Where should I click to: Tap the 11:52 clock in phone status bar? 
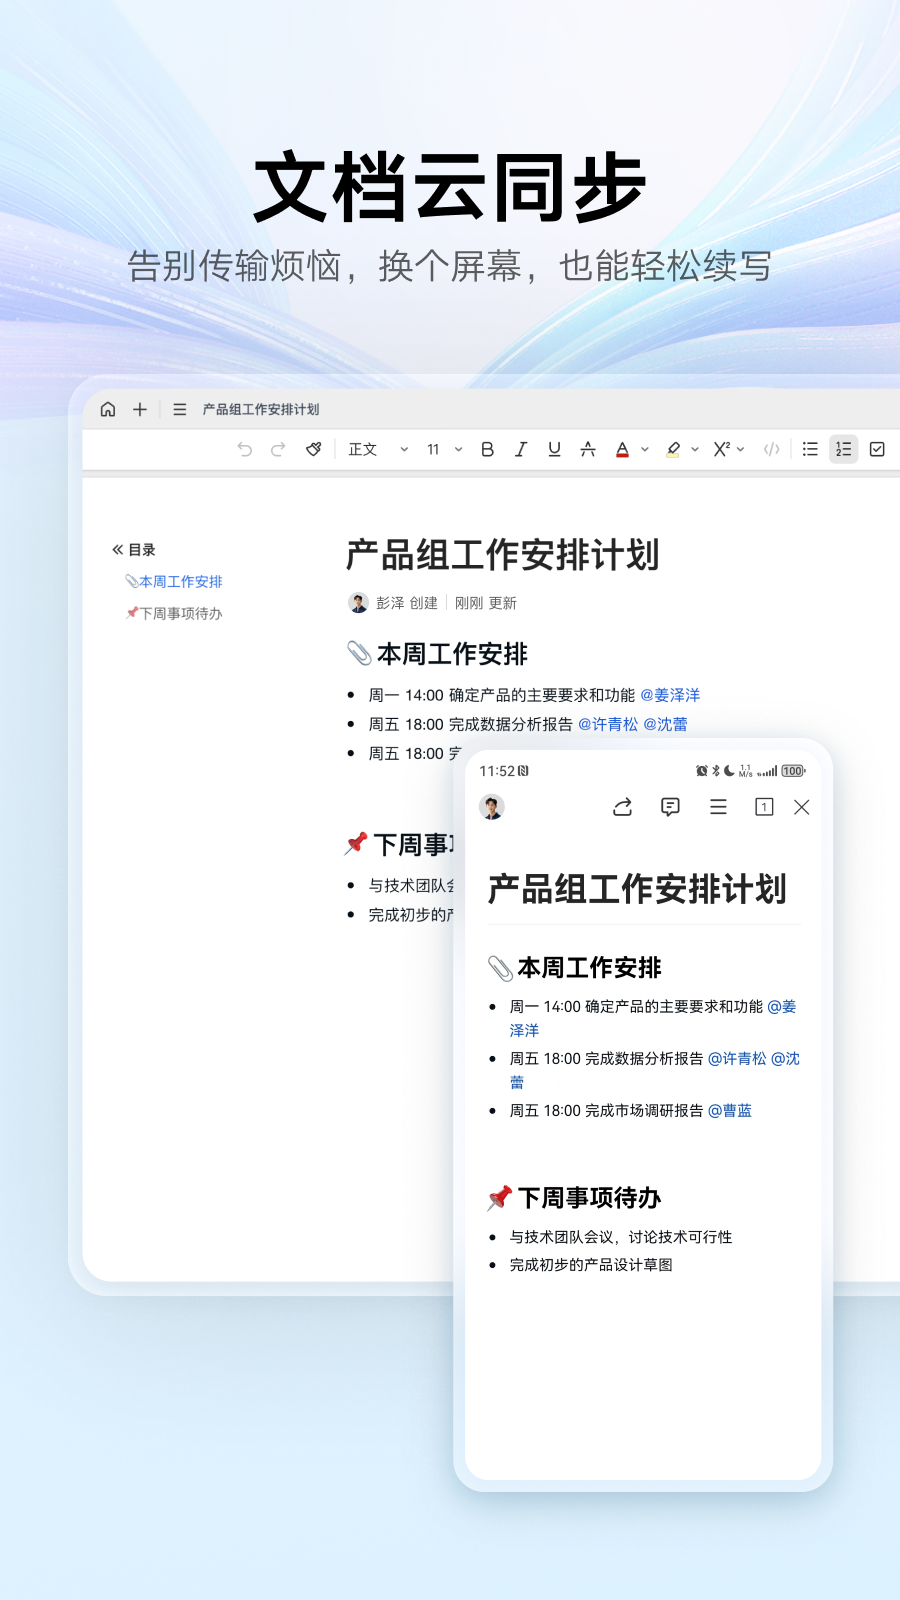(497, 771)
